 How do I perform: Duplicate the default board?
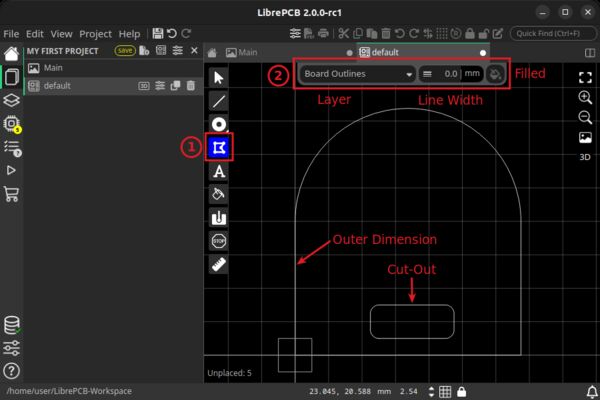175,86
